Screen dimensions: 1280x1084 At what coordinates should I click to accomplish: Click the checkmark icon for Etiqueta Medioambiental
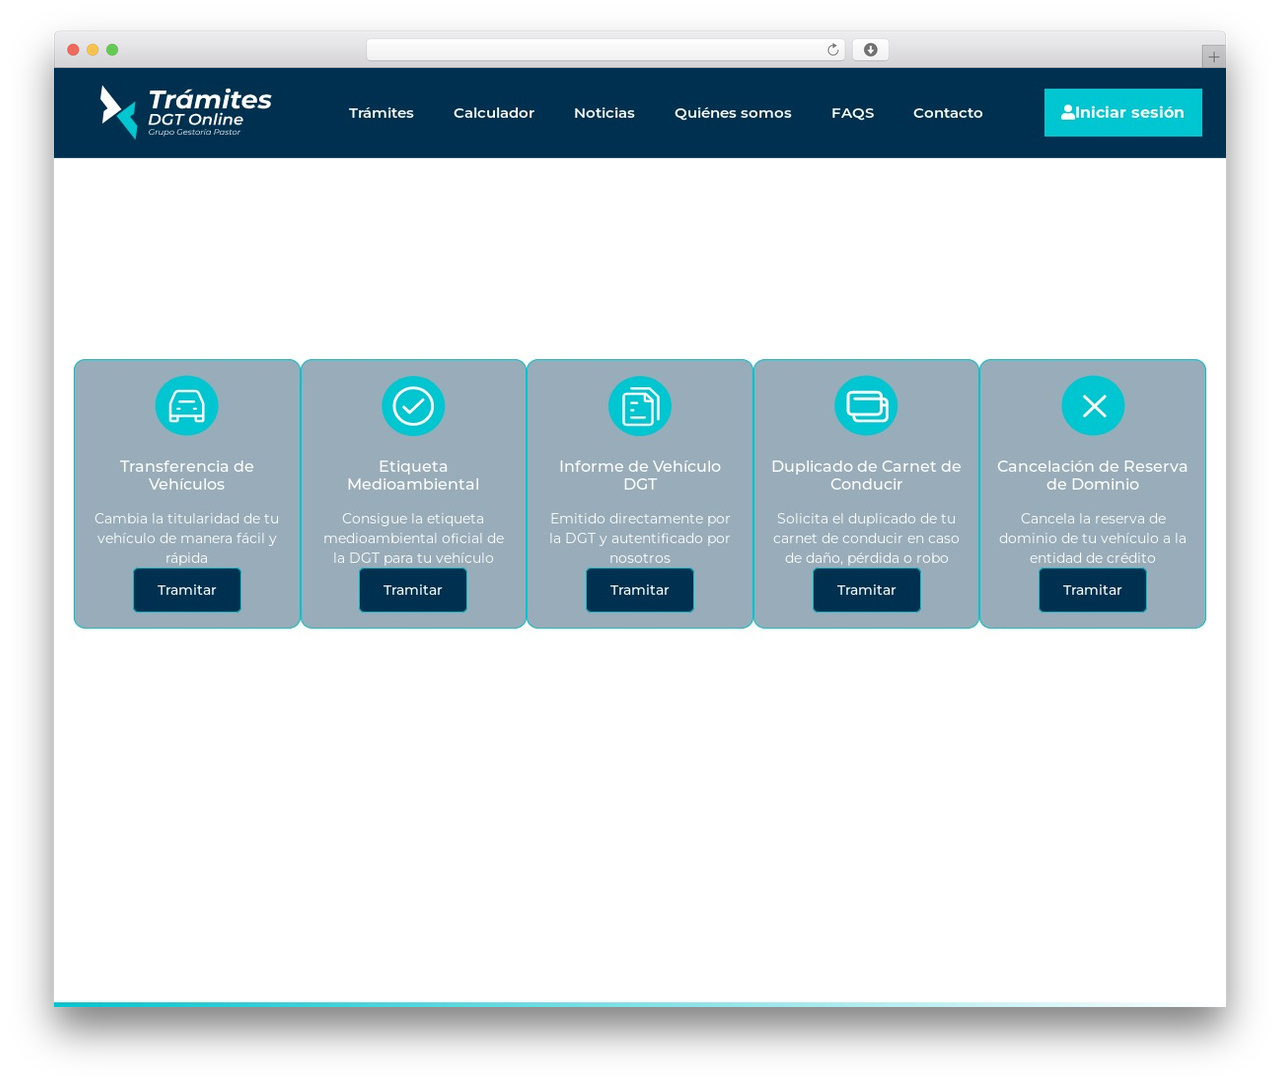413,406
